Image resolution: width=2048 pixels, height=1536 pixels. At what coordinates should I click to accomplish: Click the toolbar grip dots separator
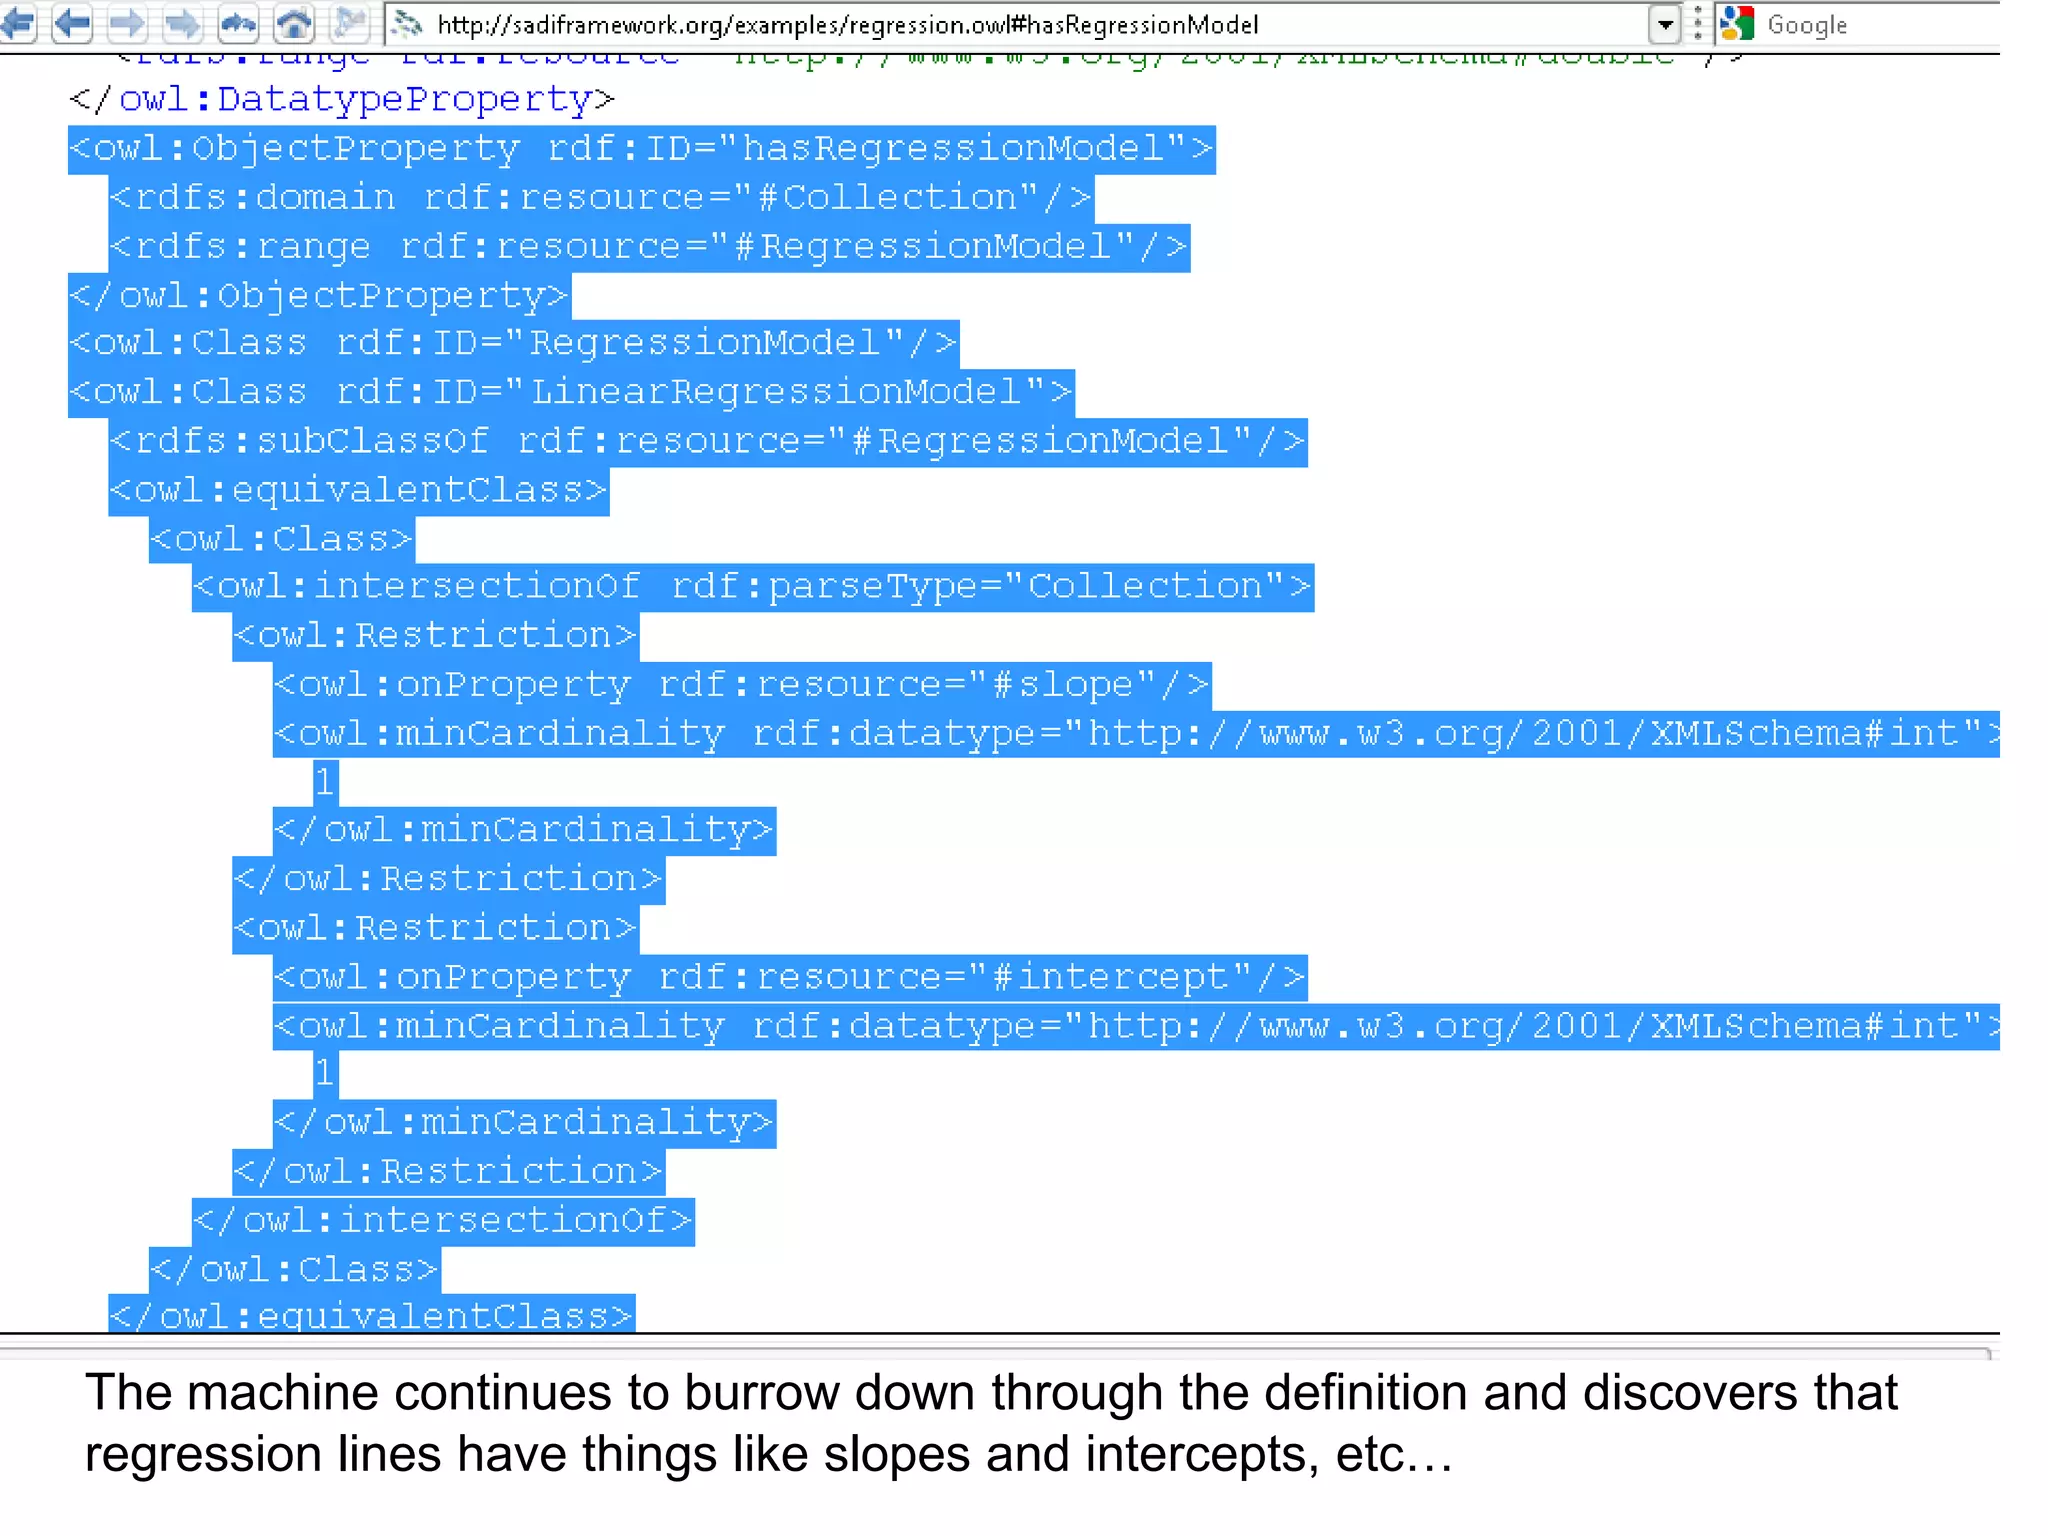tap(1698, 24)
